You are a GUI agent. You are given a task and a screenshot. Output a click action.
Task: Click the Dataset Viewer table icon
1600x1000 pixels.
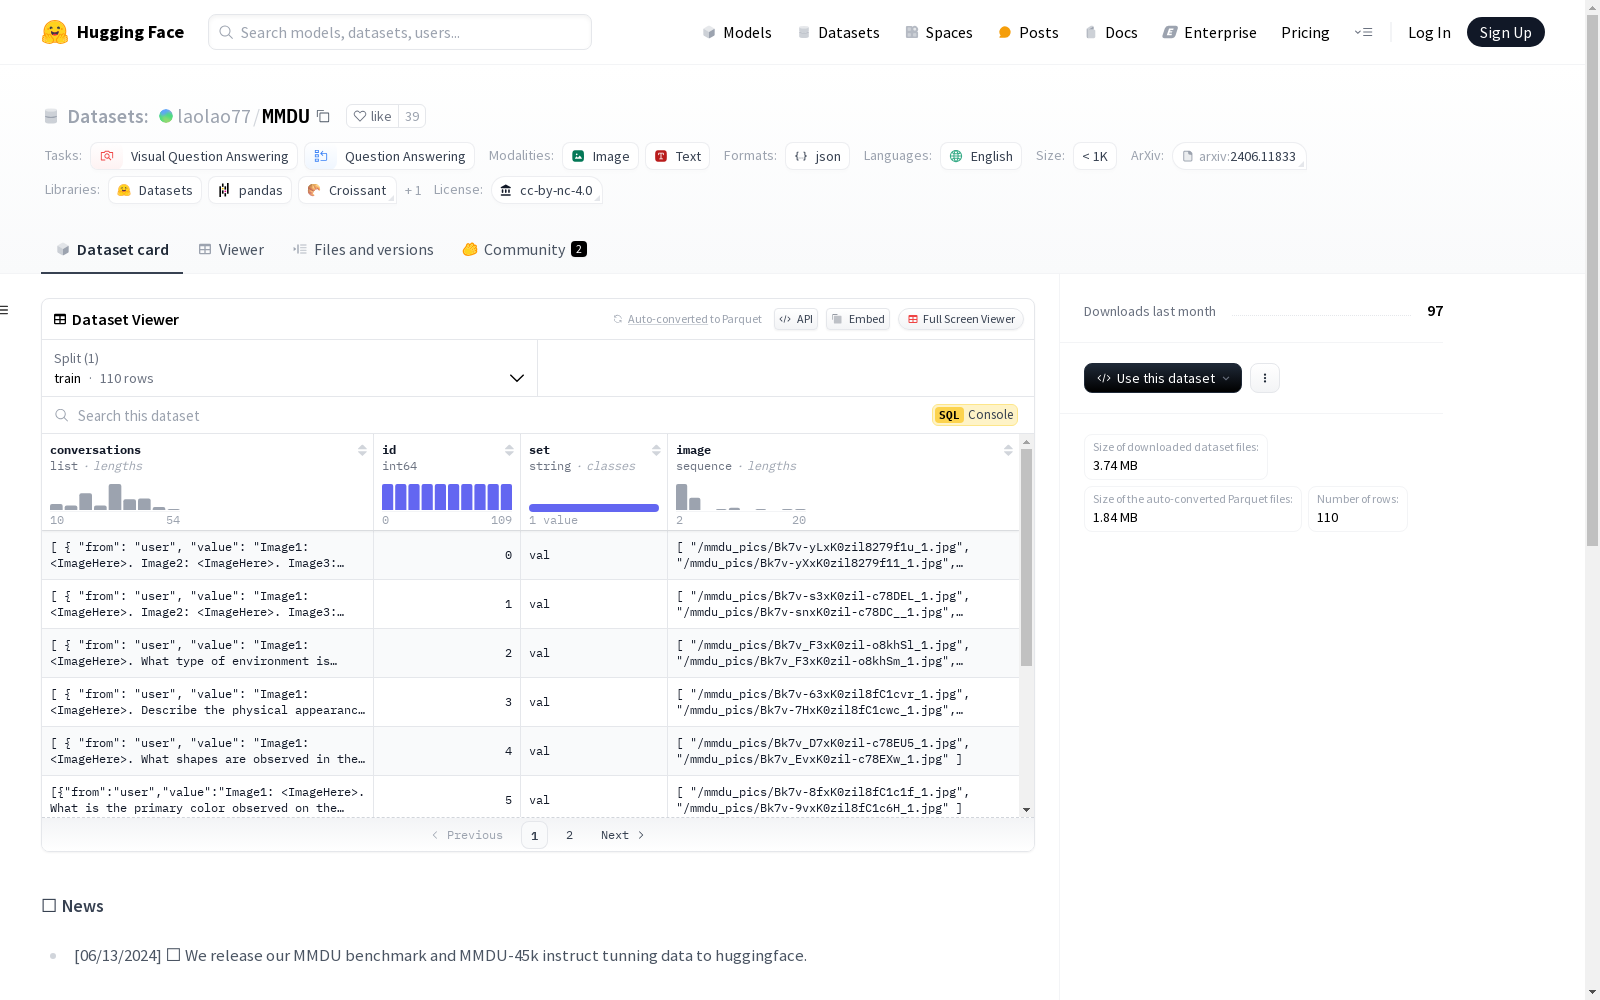[60, 319]
